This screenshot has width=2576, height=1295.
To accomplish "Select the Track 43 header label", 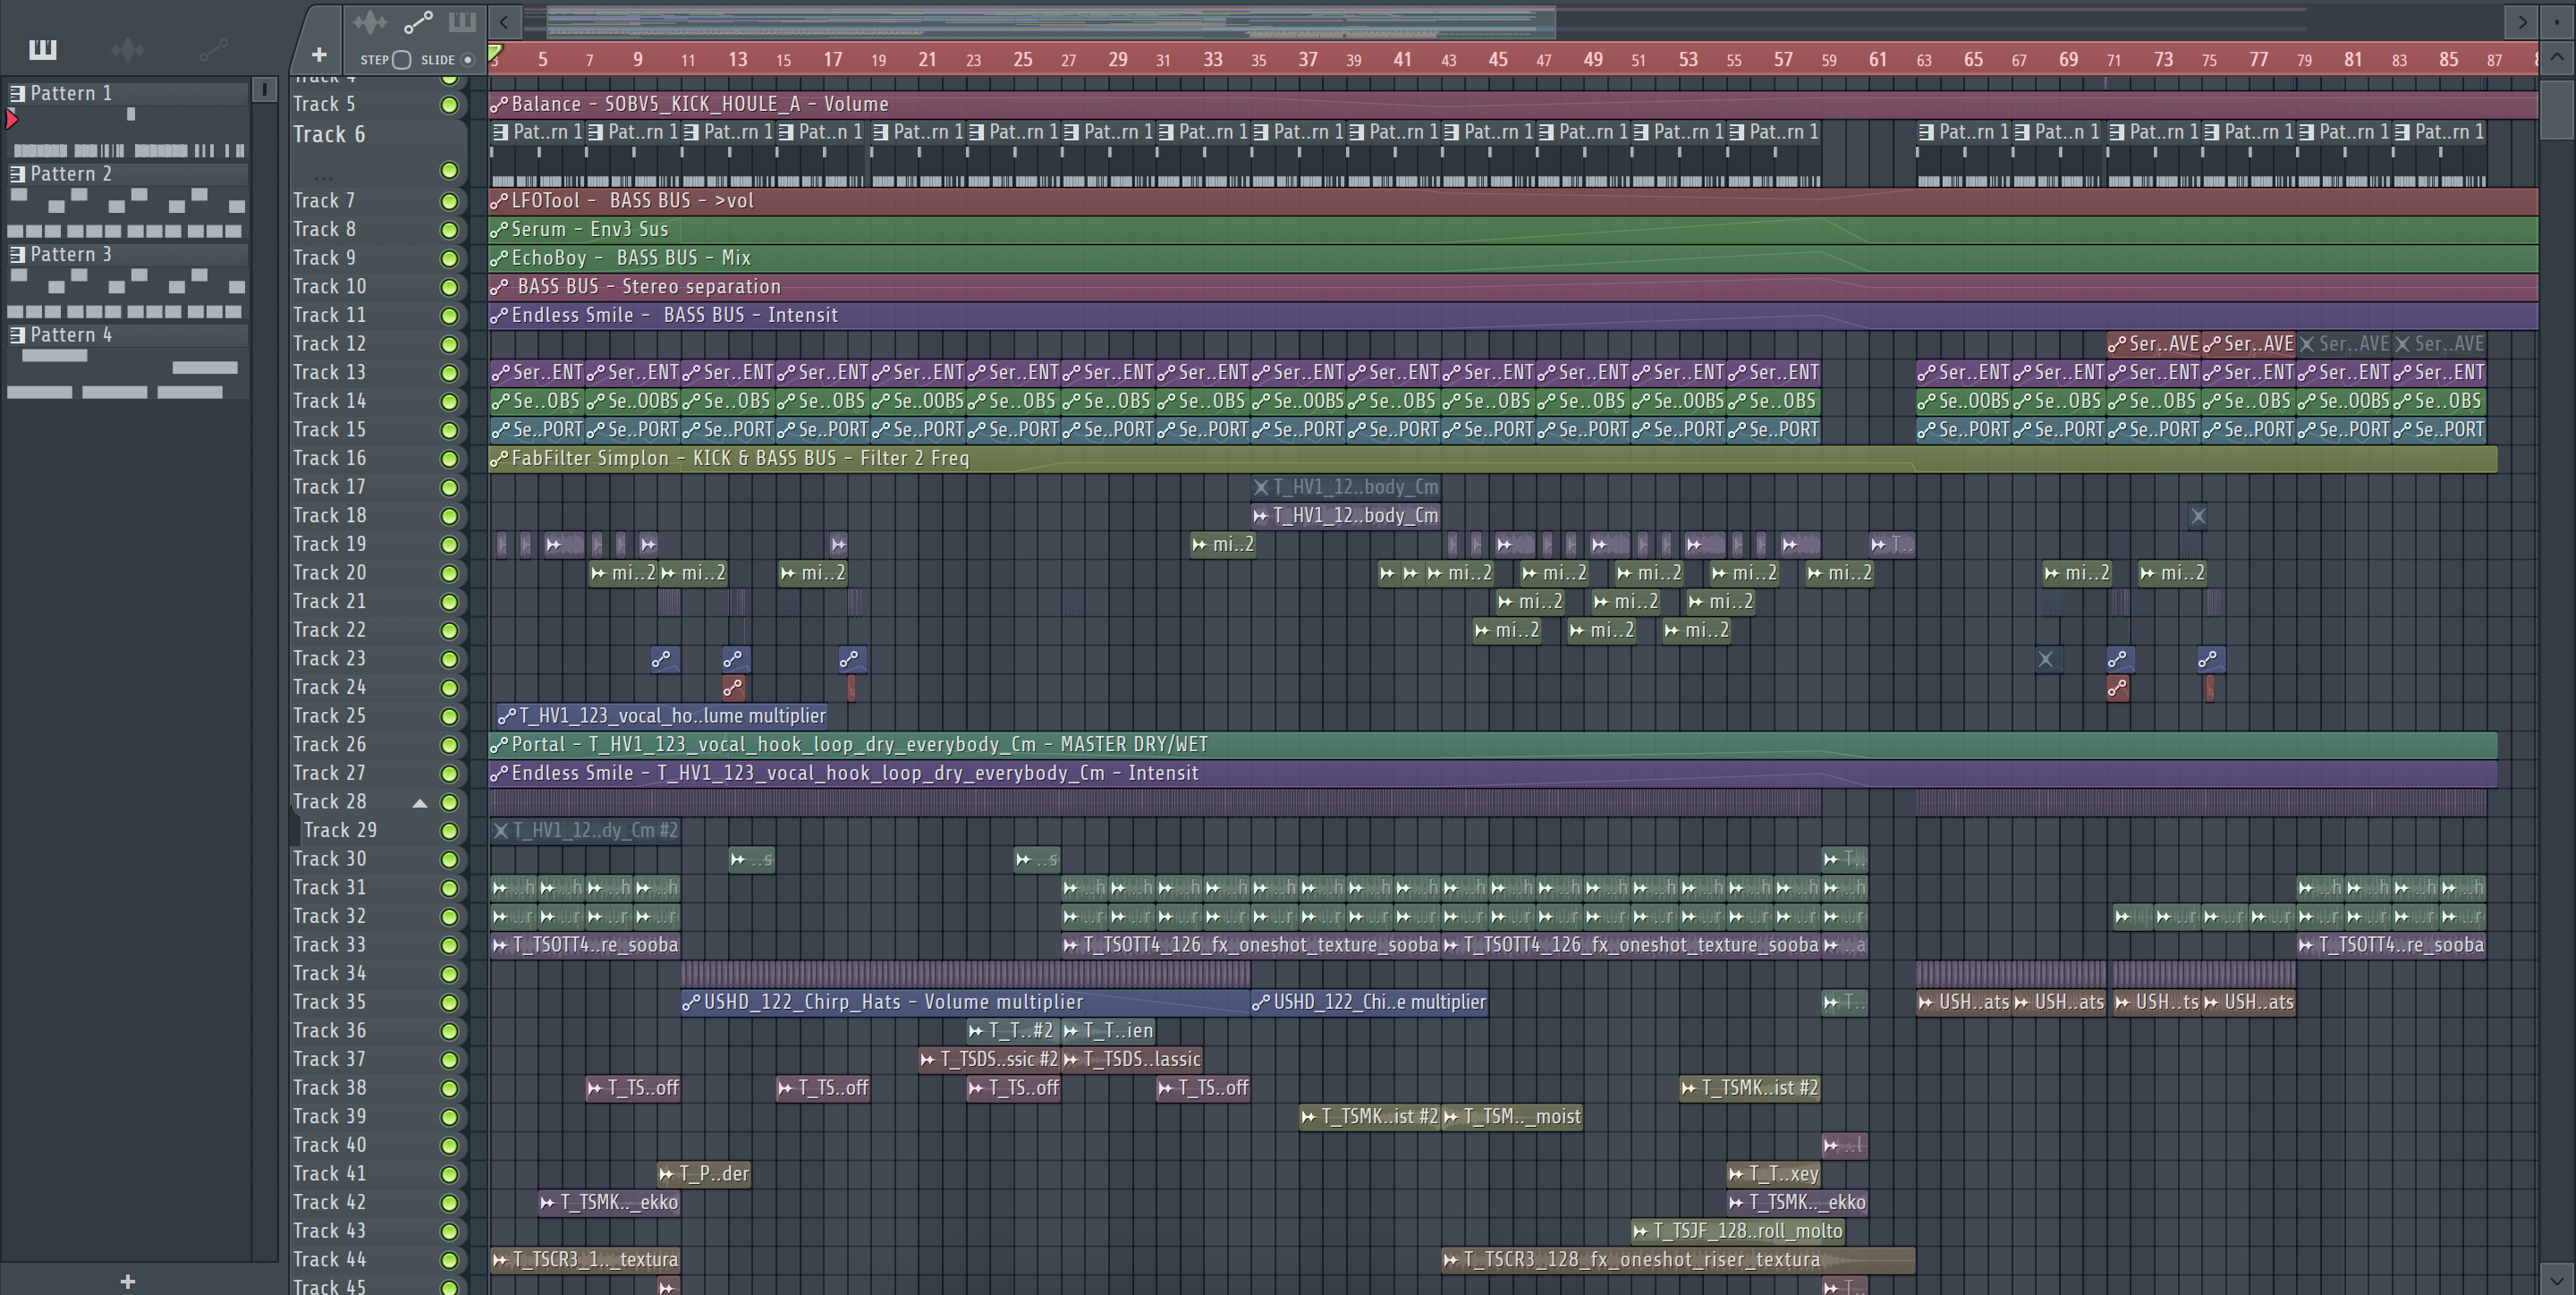I will 329,1231.
